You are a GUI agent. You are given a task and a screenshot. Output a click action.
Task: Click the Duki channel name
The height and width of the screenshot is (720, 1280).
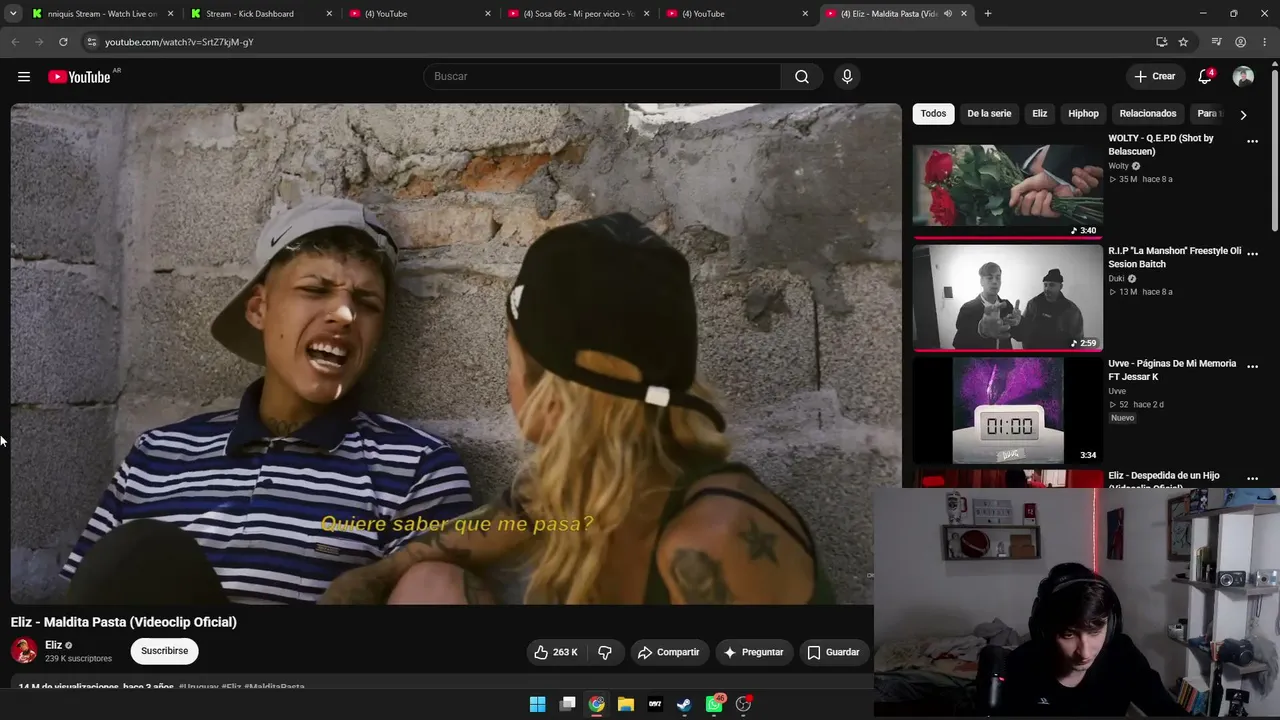click(1116, 279)
